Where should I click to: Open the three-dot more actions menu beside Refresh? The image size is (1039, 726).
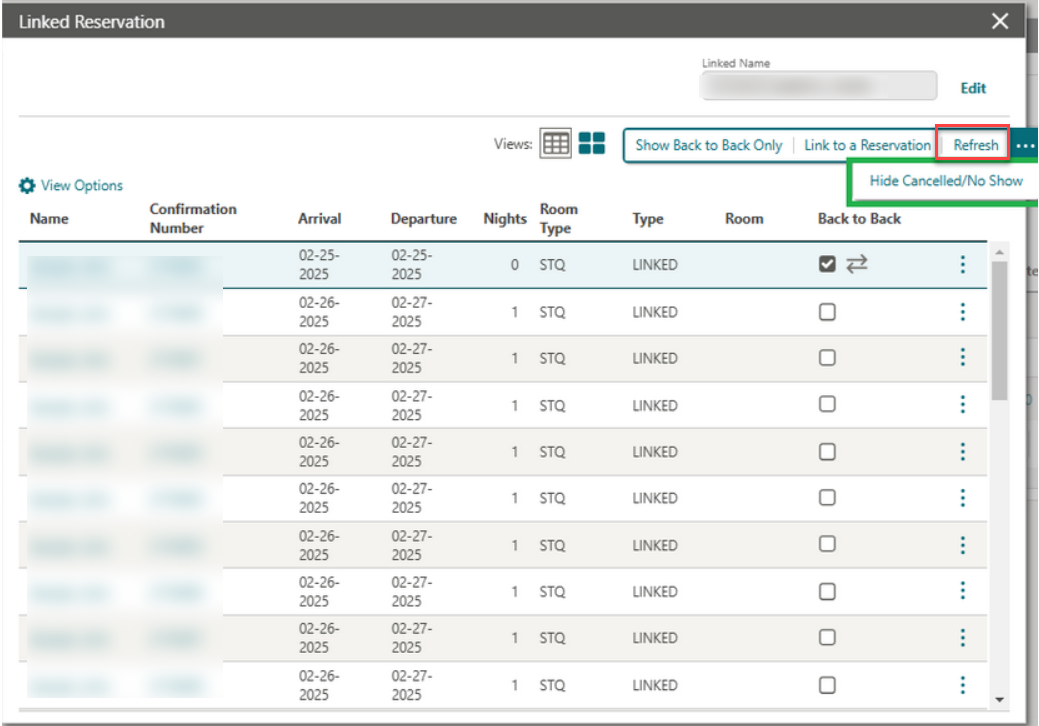click(1024, 145)
